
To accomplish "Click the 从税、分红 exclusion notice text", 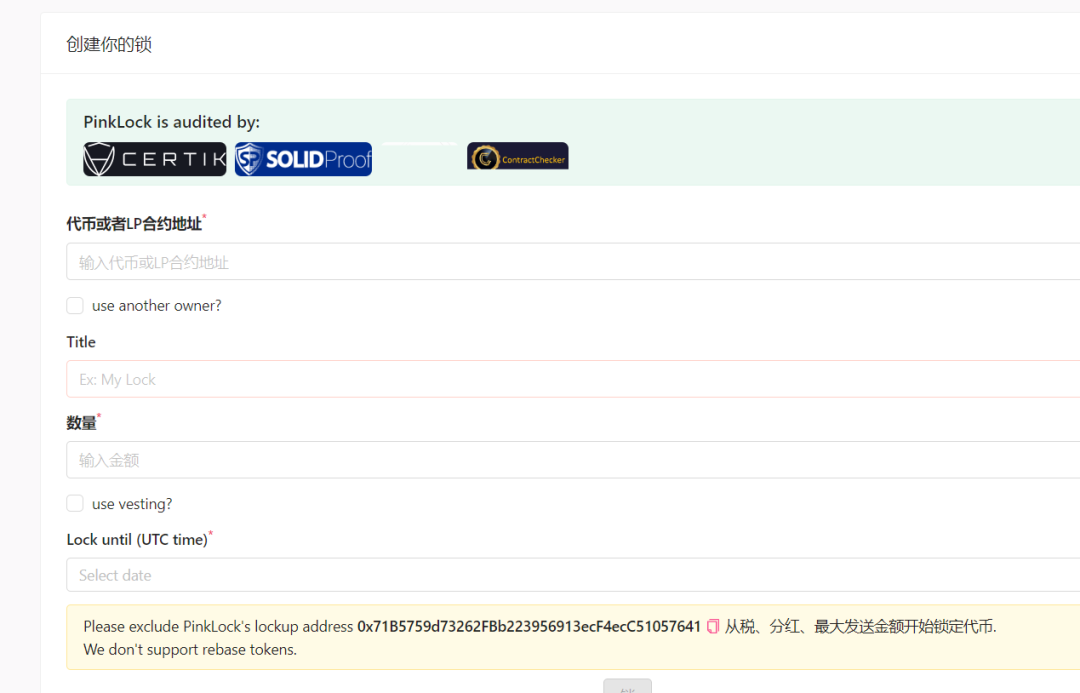I will click(860, 626).
